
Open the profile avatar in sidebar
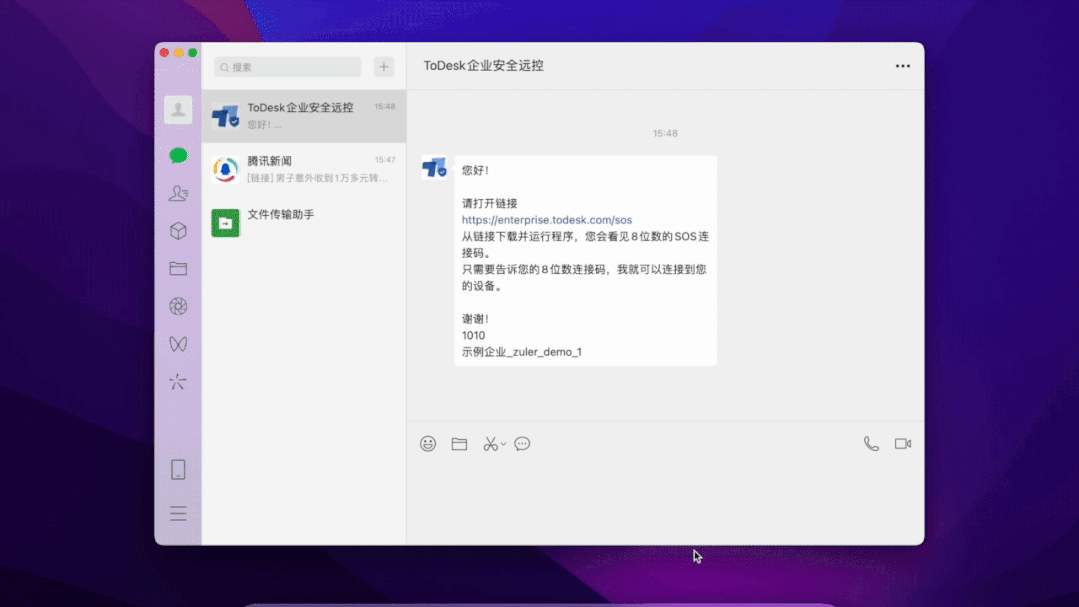(178, 110)
